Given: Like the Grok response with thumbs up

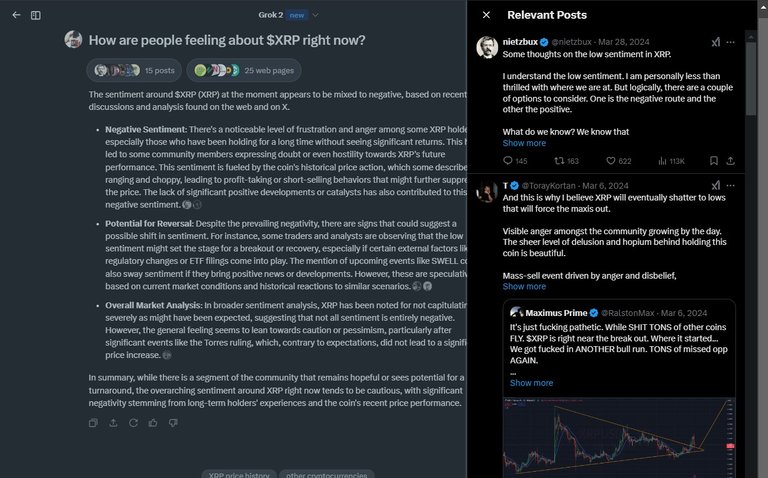Looking at the screenshot, I should pyautogui.click(x=153, y=423).
